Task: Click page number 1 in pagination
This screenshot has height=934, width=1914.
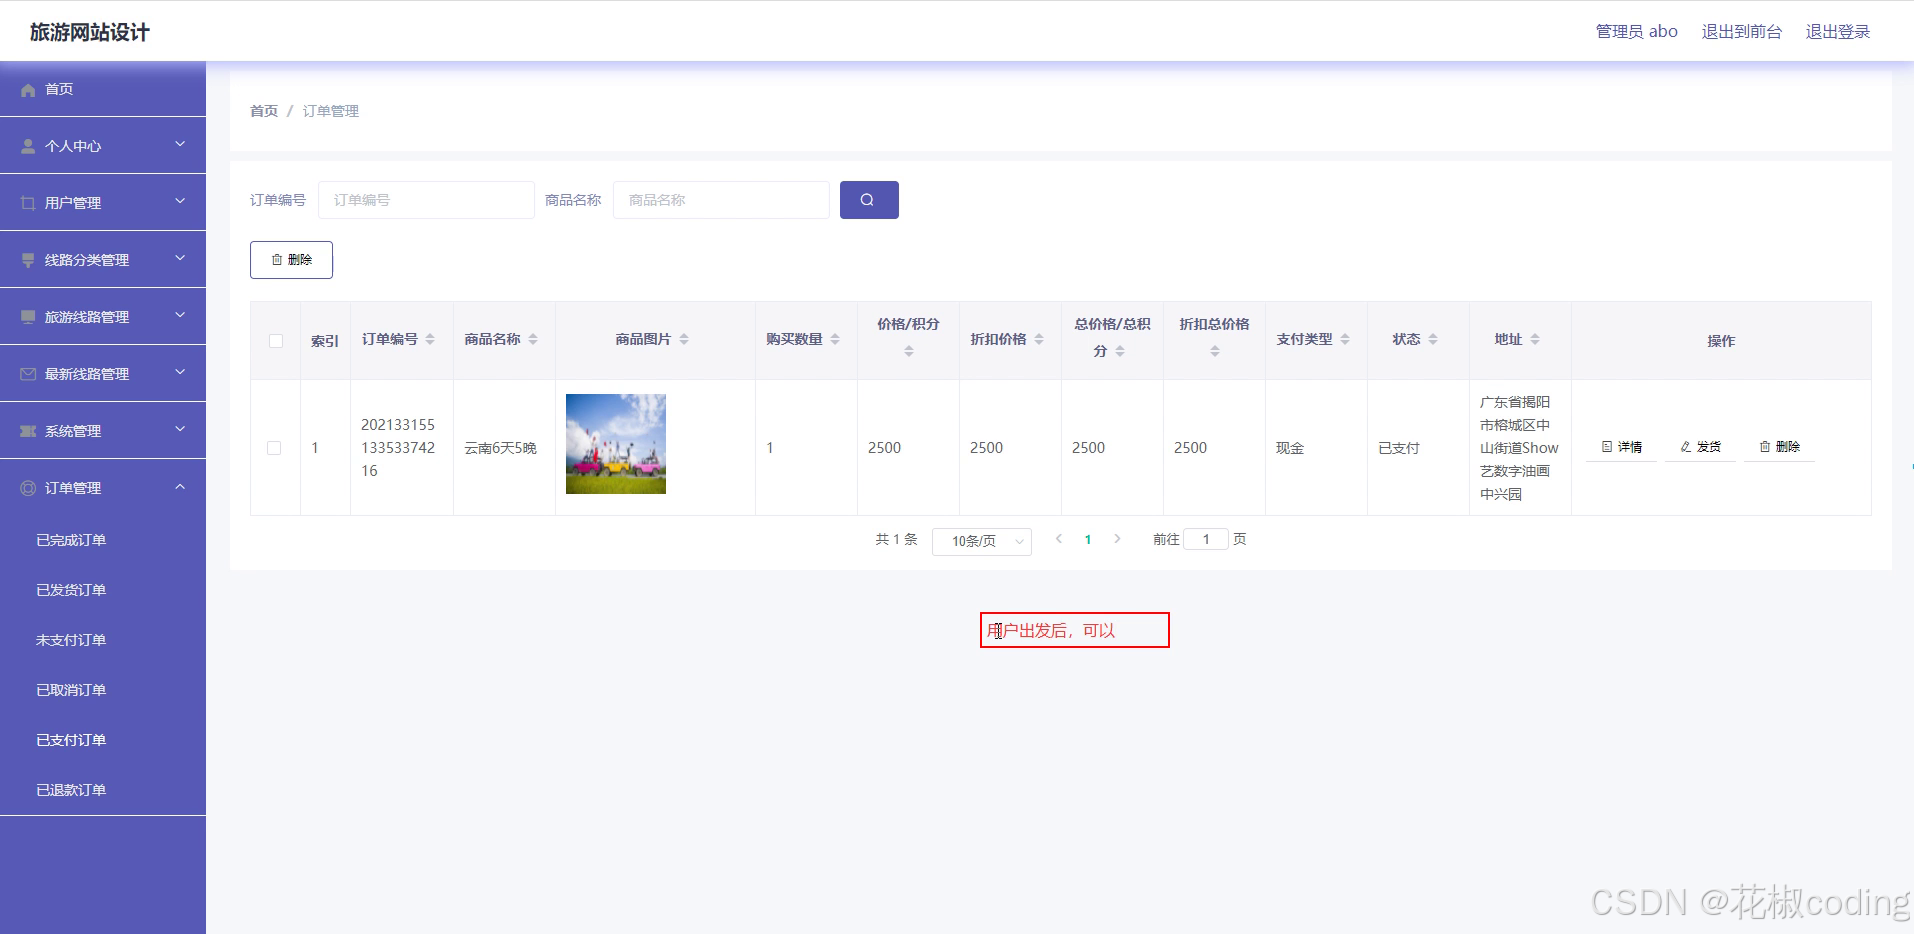Action: (1088, 540)
